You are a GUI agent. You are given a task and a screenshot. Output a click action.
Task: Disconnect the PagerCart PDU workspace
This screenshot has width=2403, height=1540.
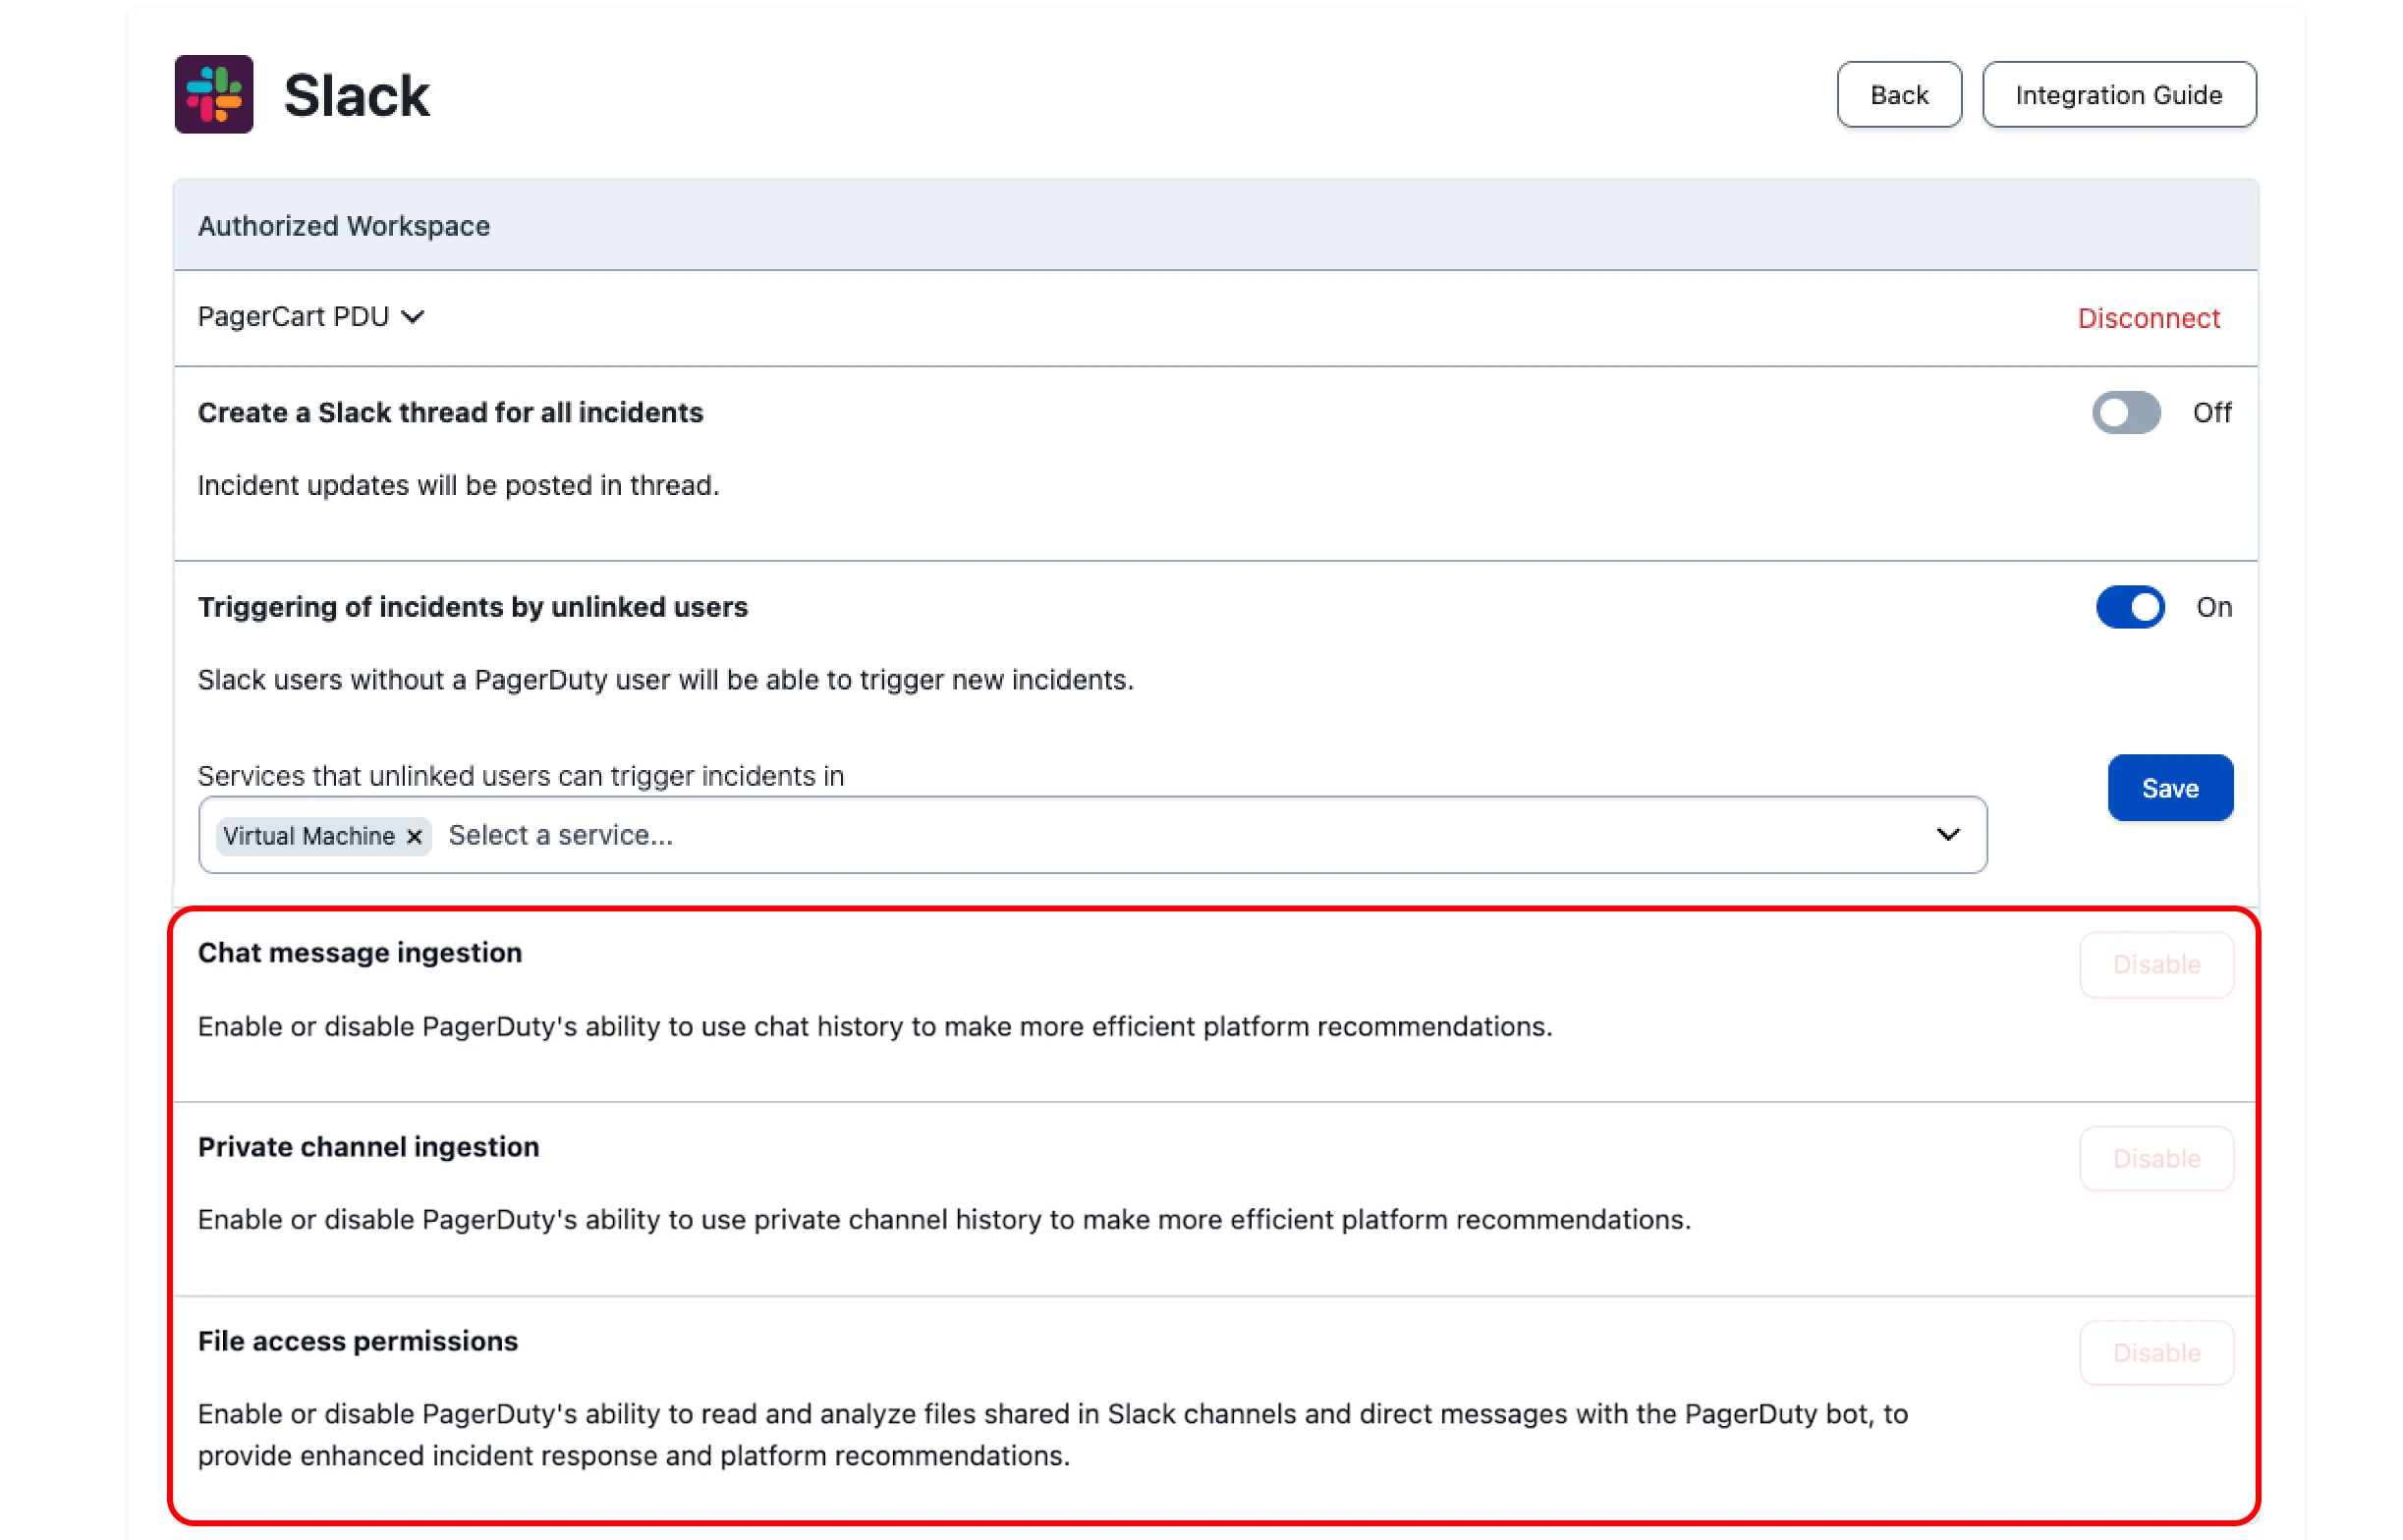coord(2147,317)
